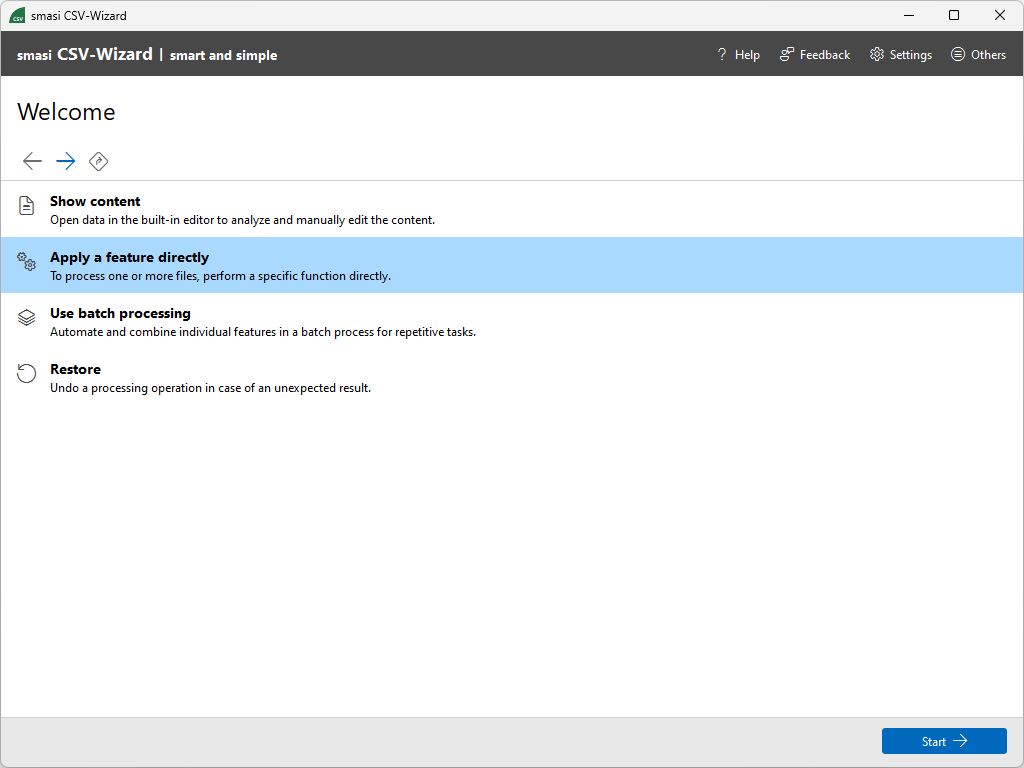Click the question mark Help icon
1024x768 pixels.
722,54
